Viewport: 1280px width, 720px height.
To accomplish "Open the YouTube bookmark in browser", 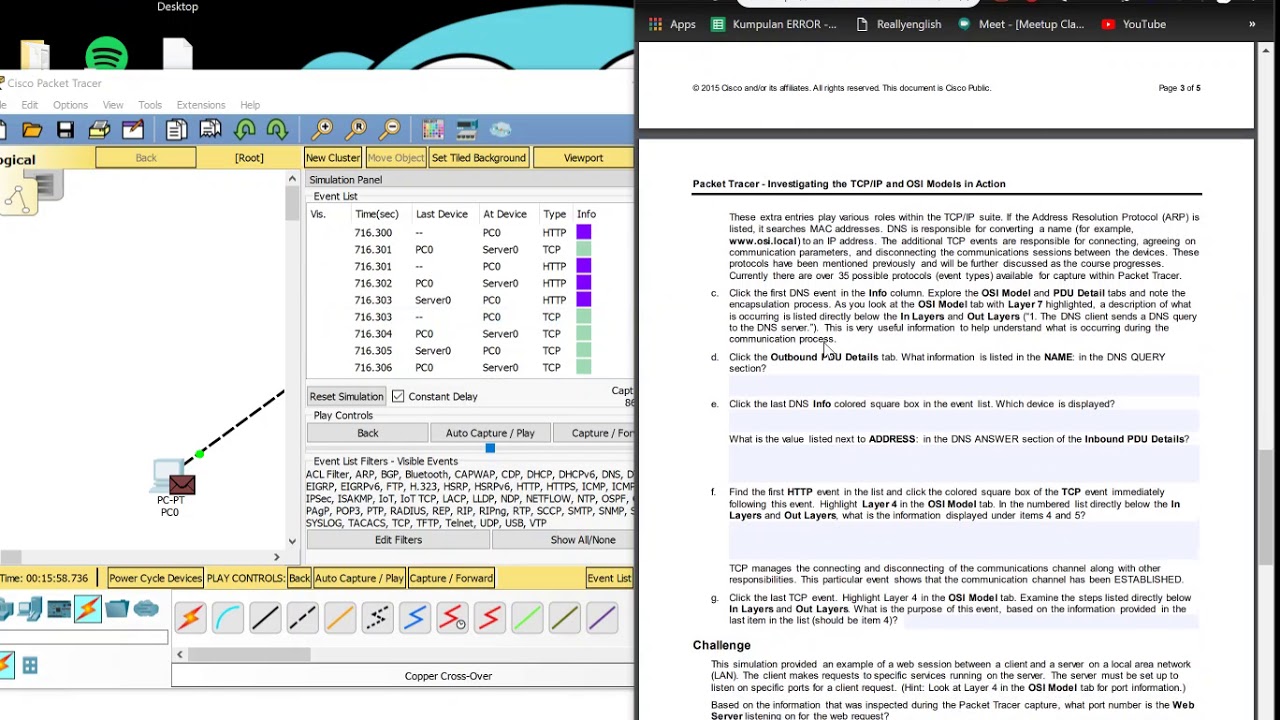I will [x=1133, y=24].
